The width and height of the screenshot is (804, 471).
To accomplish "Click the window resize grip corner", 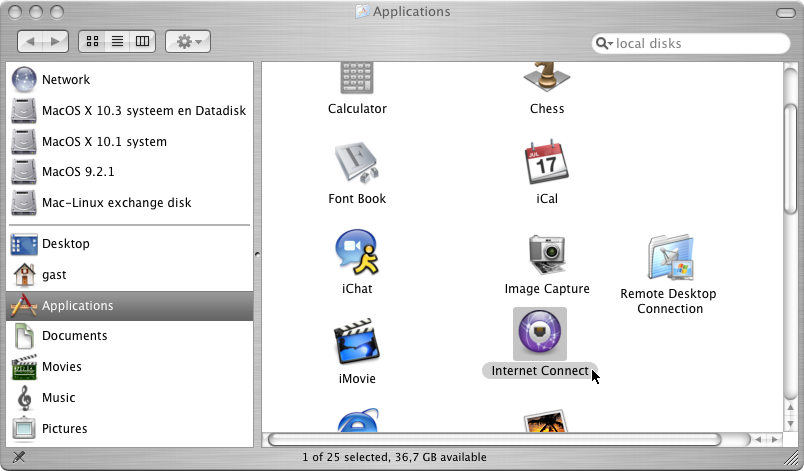I will pyautogui.click(x=791, y=458).
